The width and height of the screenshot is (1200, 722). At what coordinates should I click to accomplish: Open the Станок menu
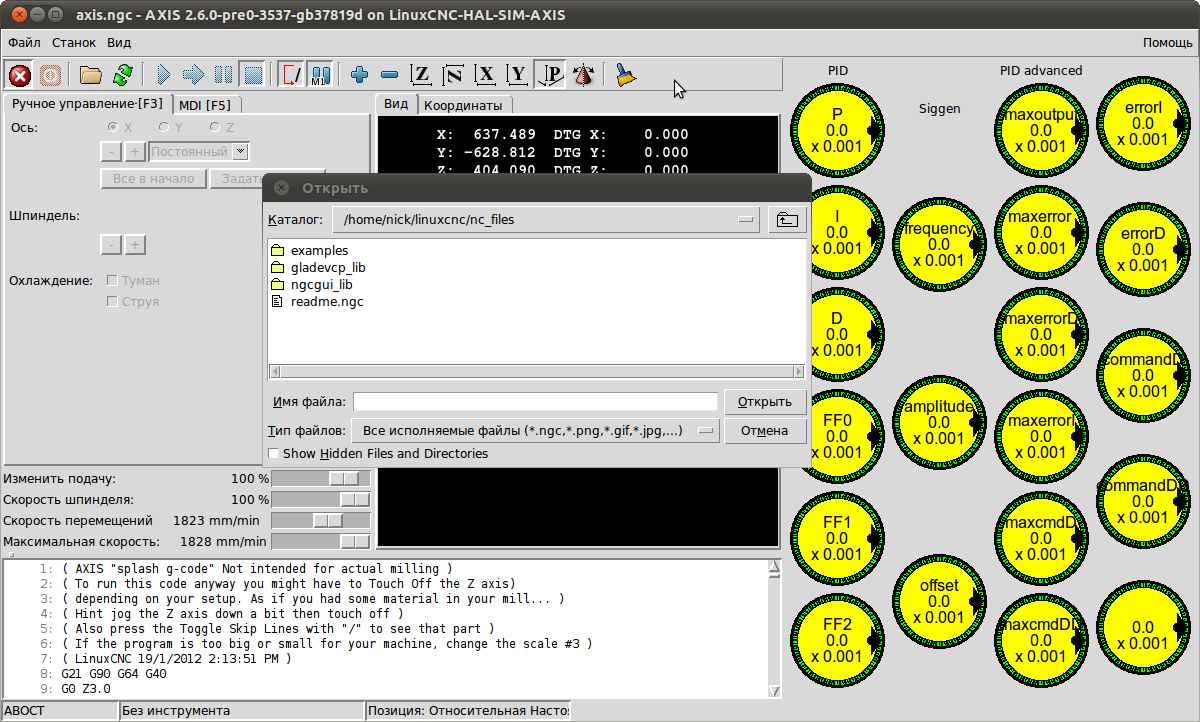[74, 43]
